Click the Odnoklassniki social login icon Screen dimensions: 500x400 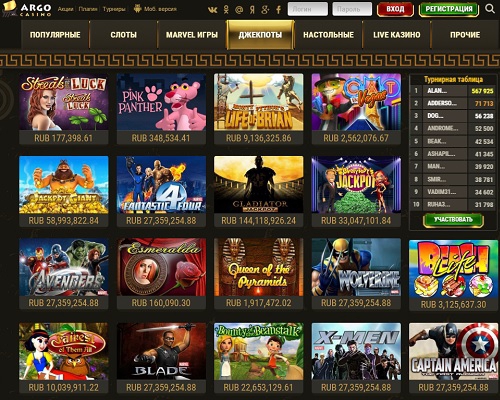click(x=226, y=10)
